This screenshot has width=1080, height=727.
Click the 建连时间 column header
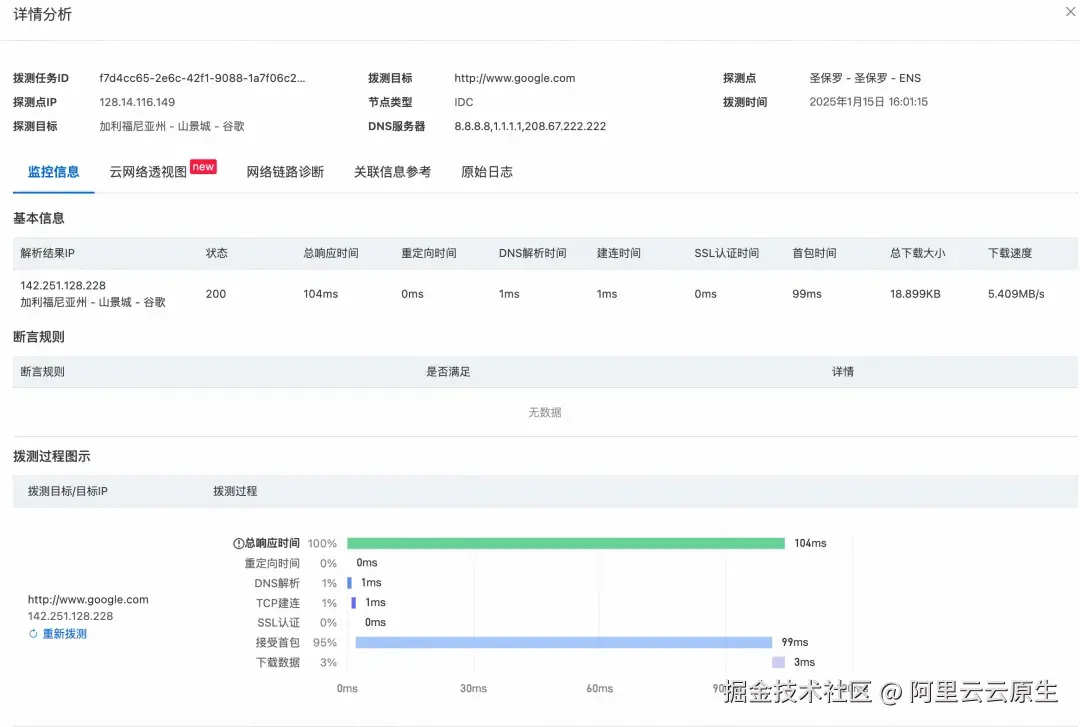coord(619,253)
